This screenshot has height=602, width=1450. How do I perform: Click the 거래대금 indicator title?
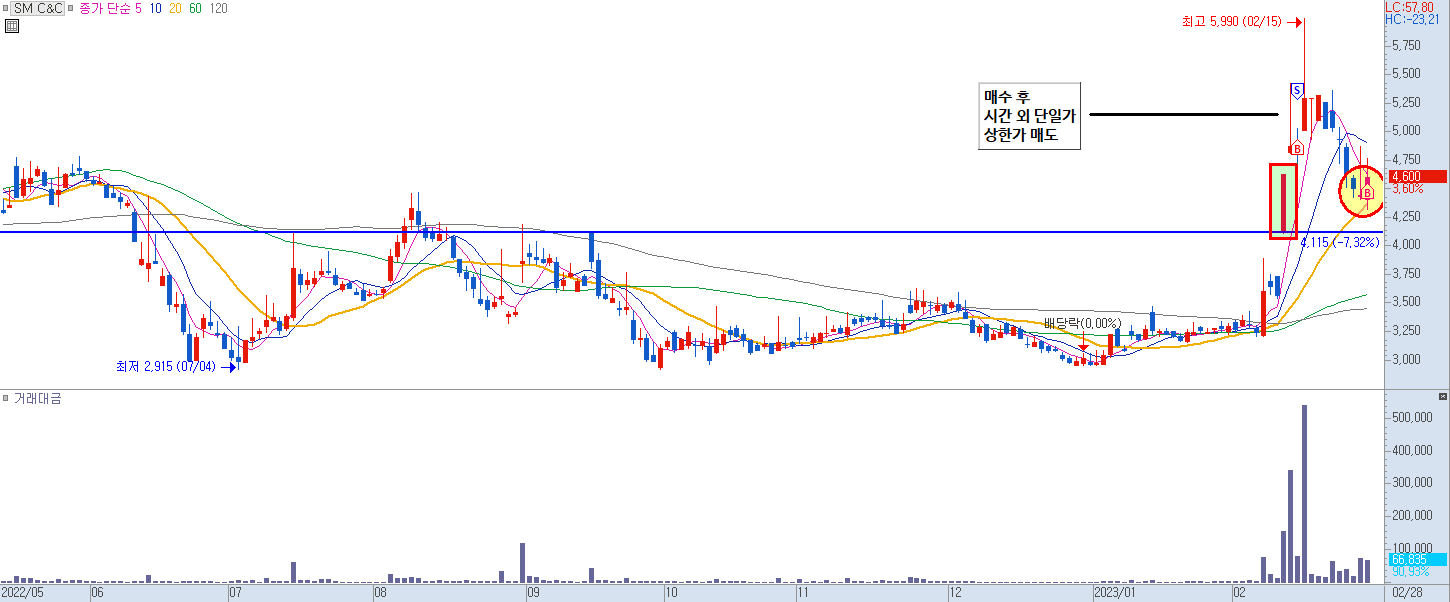(36, 398)
